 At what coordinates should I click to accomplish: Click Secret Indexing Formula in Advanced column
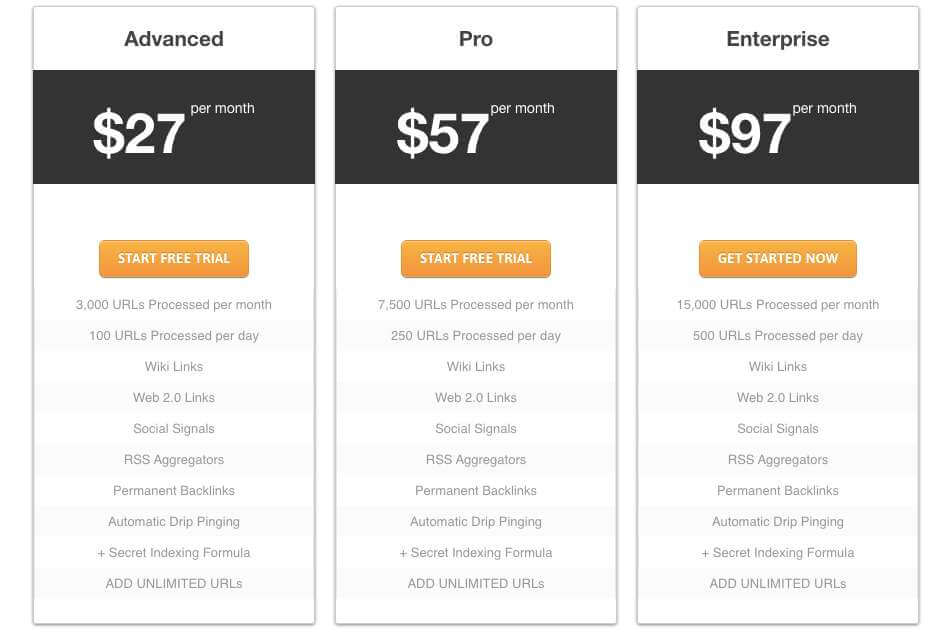point(174,553)
